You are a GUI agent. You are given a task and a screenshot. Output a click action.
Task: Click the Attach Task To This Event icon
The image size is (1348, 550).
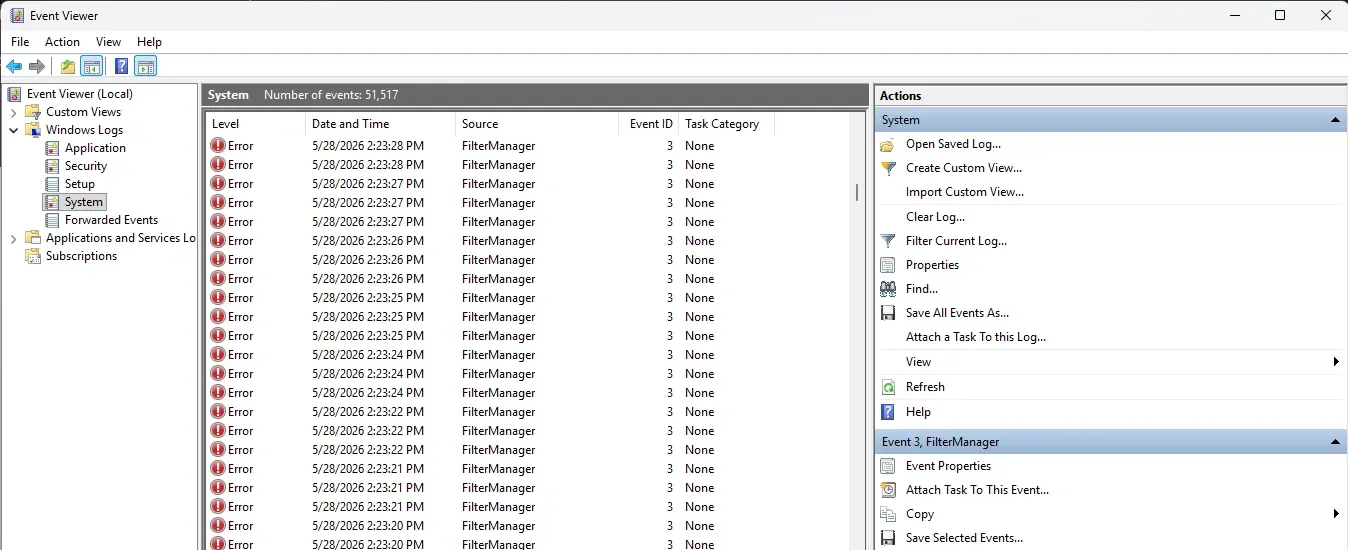(x=888, y=490)
